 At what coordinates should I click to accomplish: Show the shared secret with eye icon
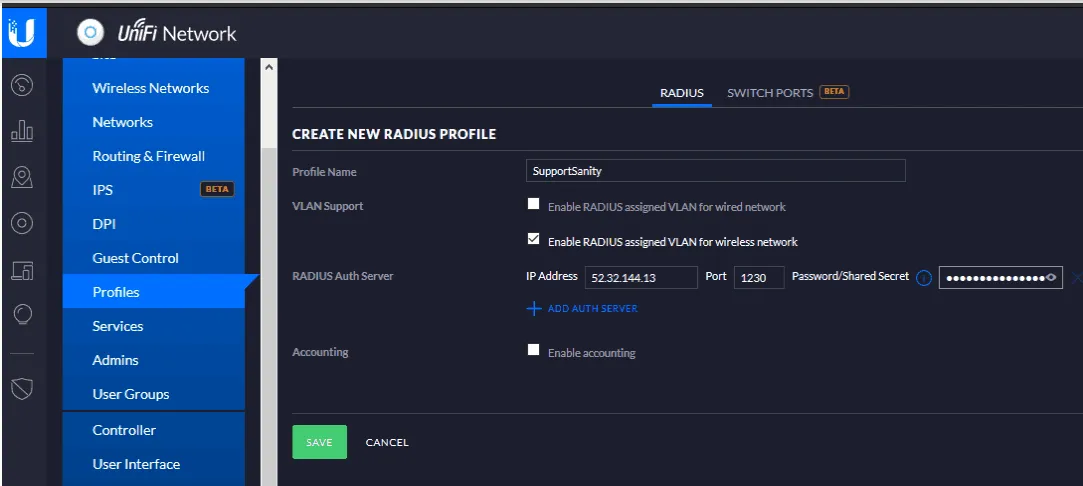click(x=1051, y=278)
